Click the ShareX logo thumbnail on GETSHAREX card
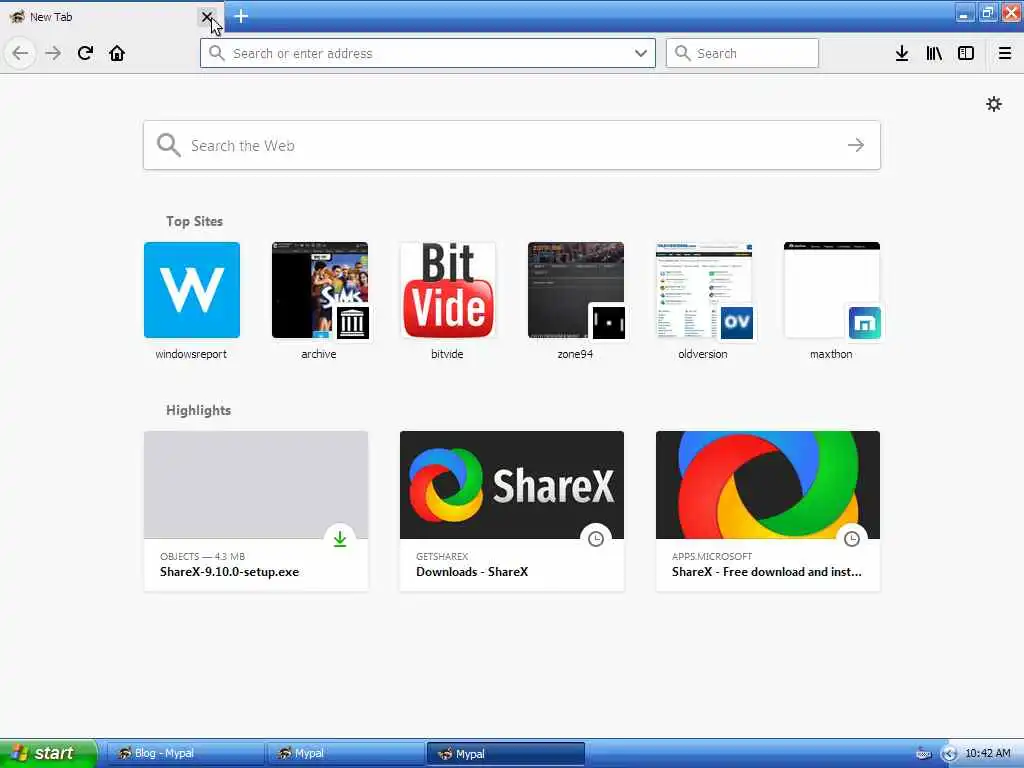Screen dimensions: 1024x768 512,485
